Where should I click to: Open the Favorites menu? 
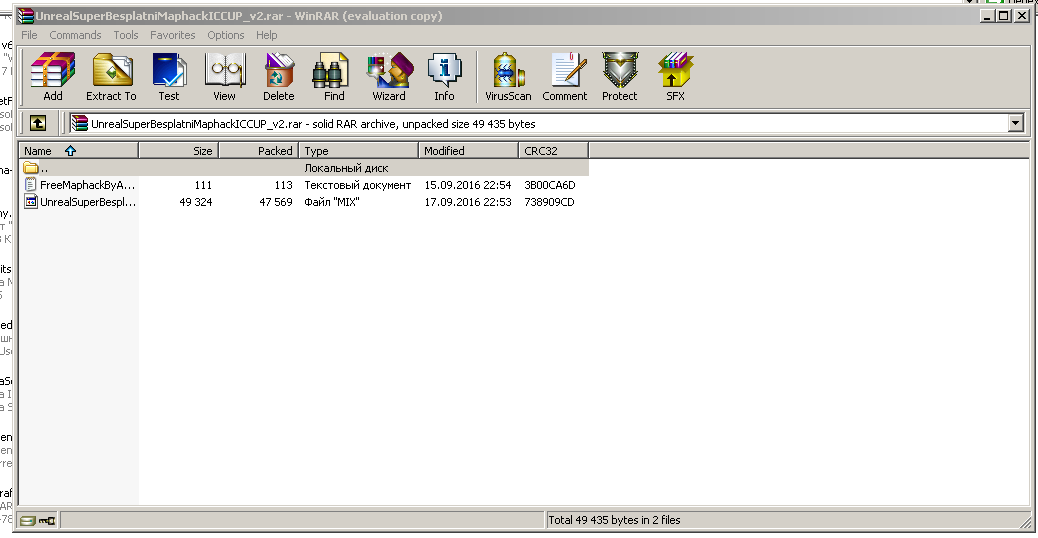click(x=172, y=35)
